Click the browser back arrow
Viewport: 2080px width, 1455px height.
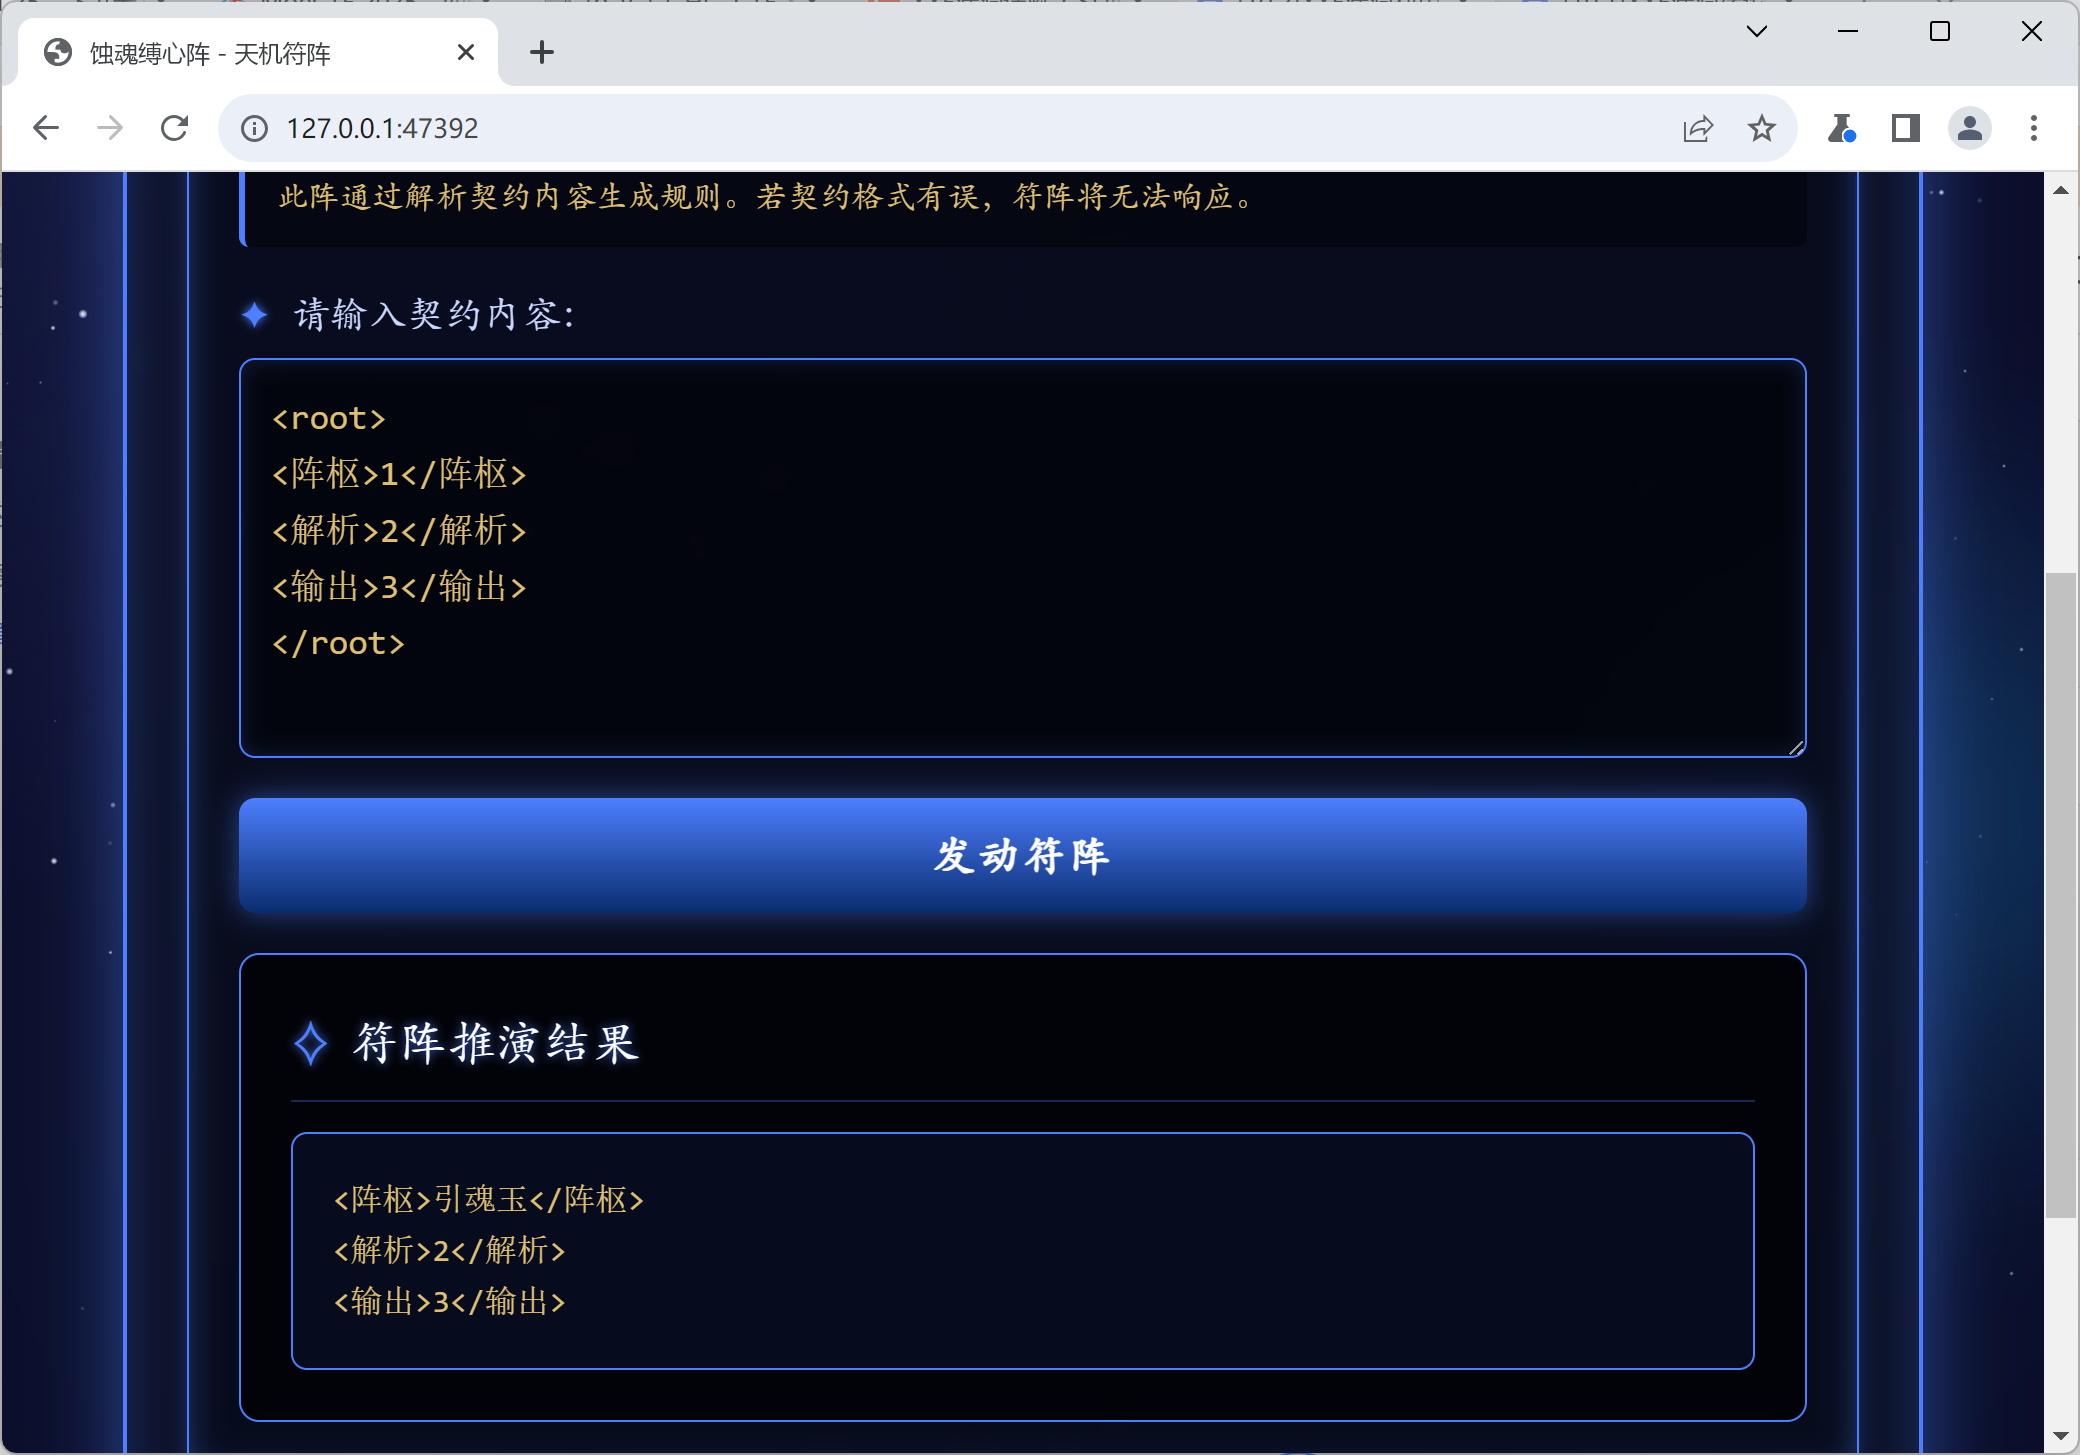[x=46, y=128]
